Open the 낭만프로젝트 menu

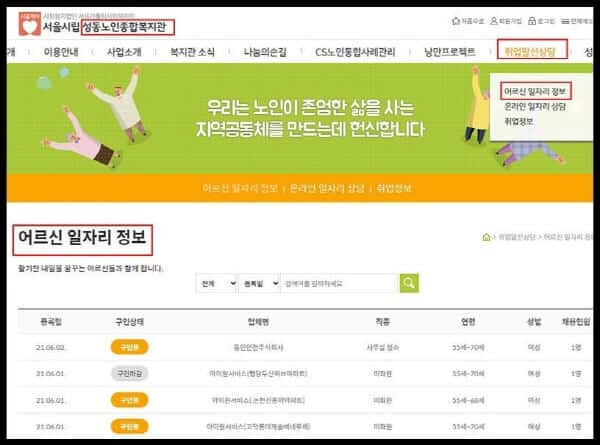pos(450,52)
